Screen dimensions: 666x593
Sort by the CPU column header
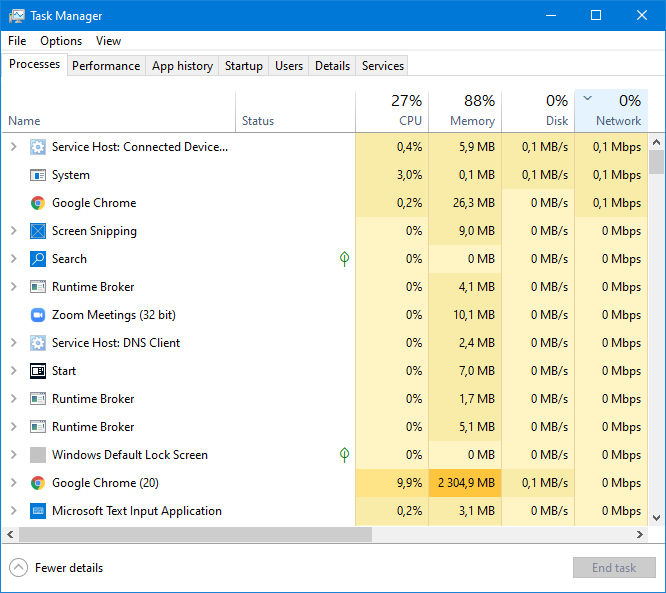tap(392, 111)
